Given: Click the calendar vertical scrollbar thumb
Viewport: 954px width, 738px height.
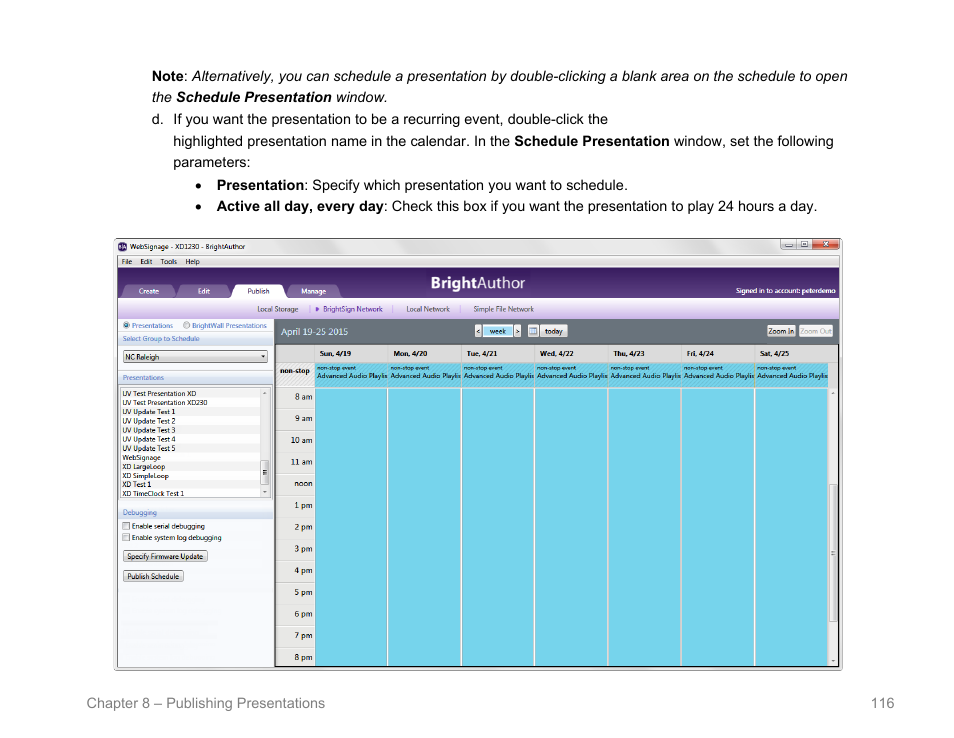Looking at the screenshot, I should point(833,553).
